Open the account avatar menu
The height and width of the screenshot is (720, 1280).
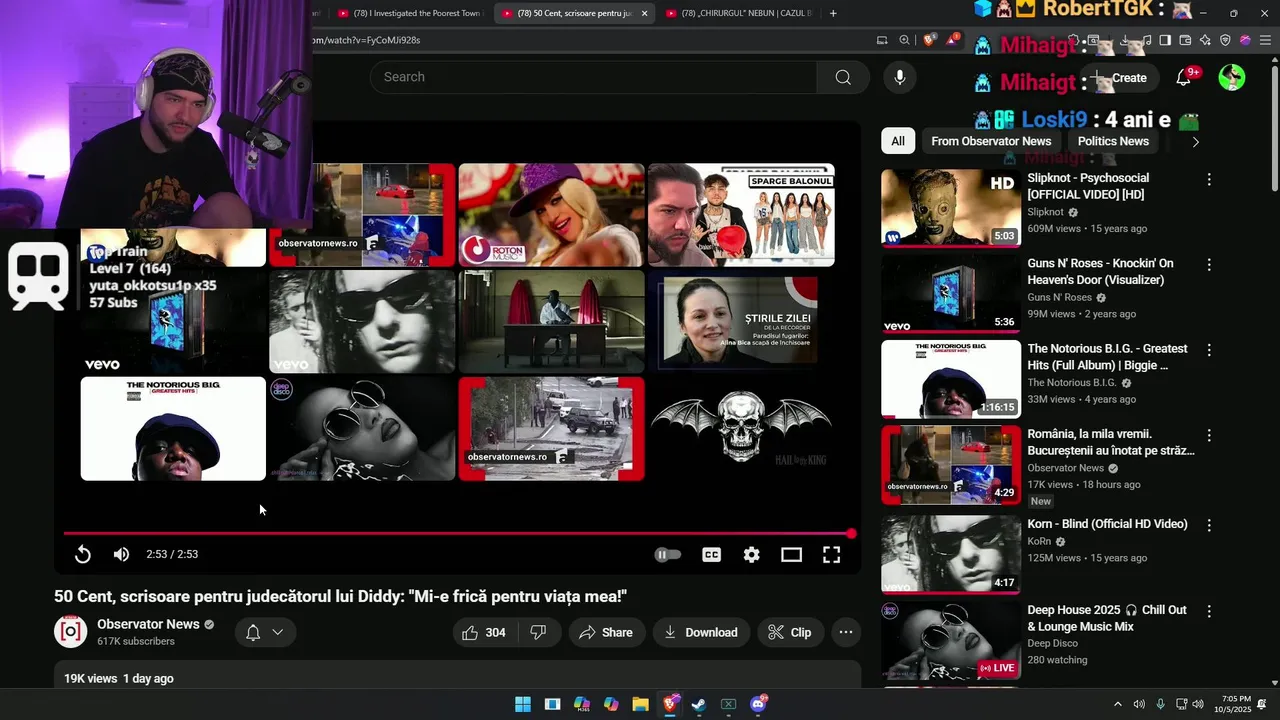pyautogui.click(x=1232, y=77)
